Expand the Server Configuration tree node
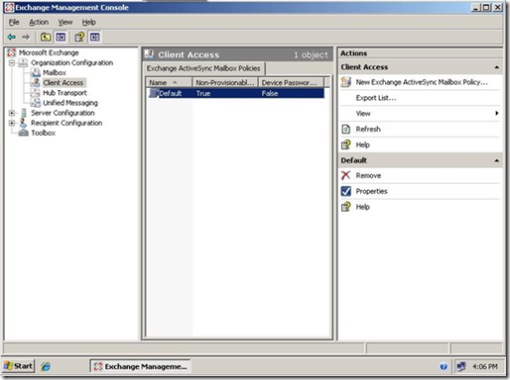The width and height of the screenshot is (510, 380). [12, 113]
